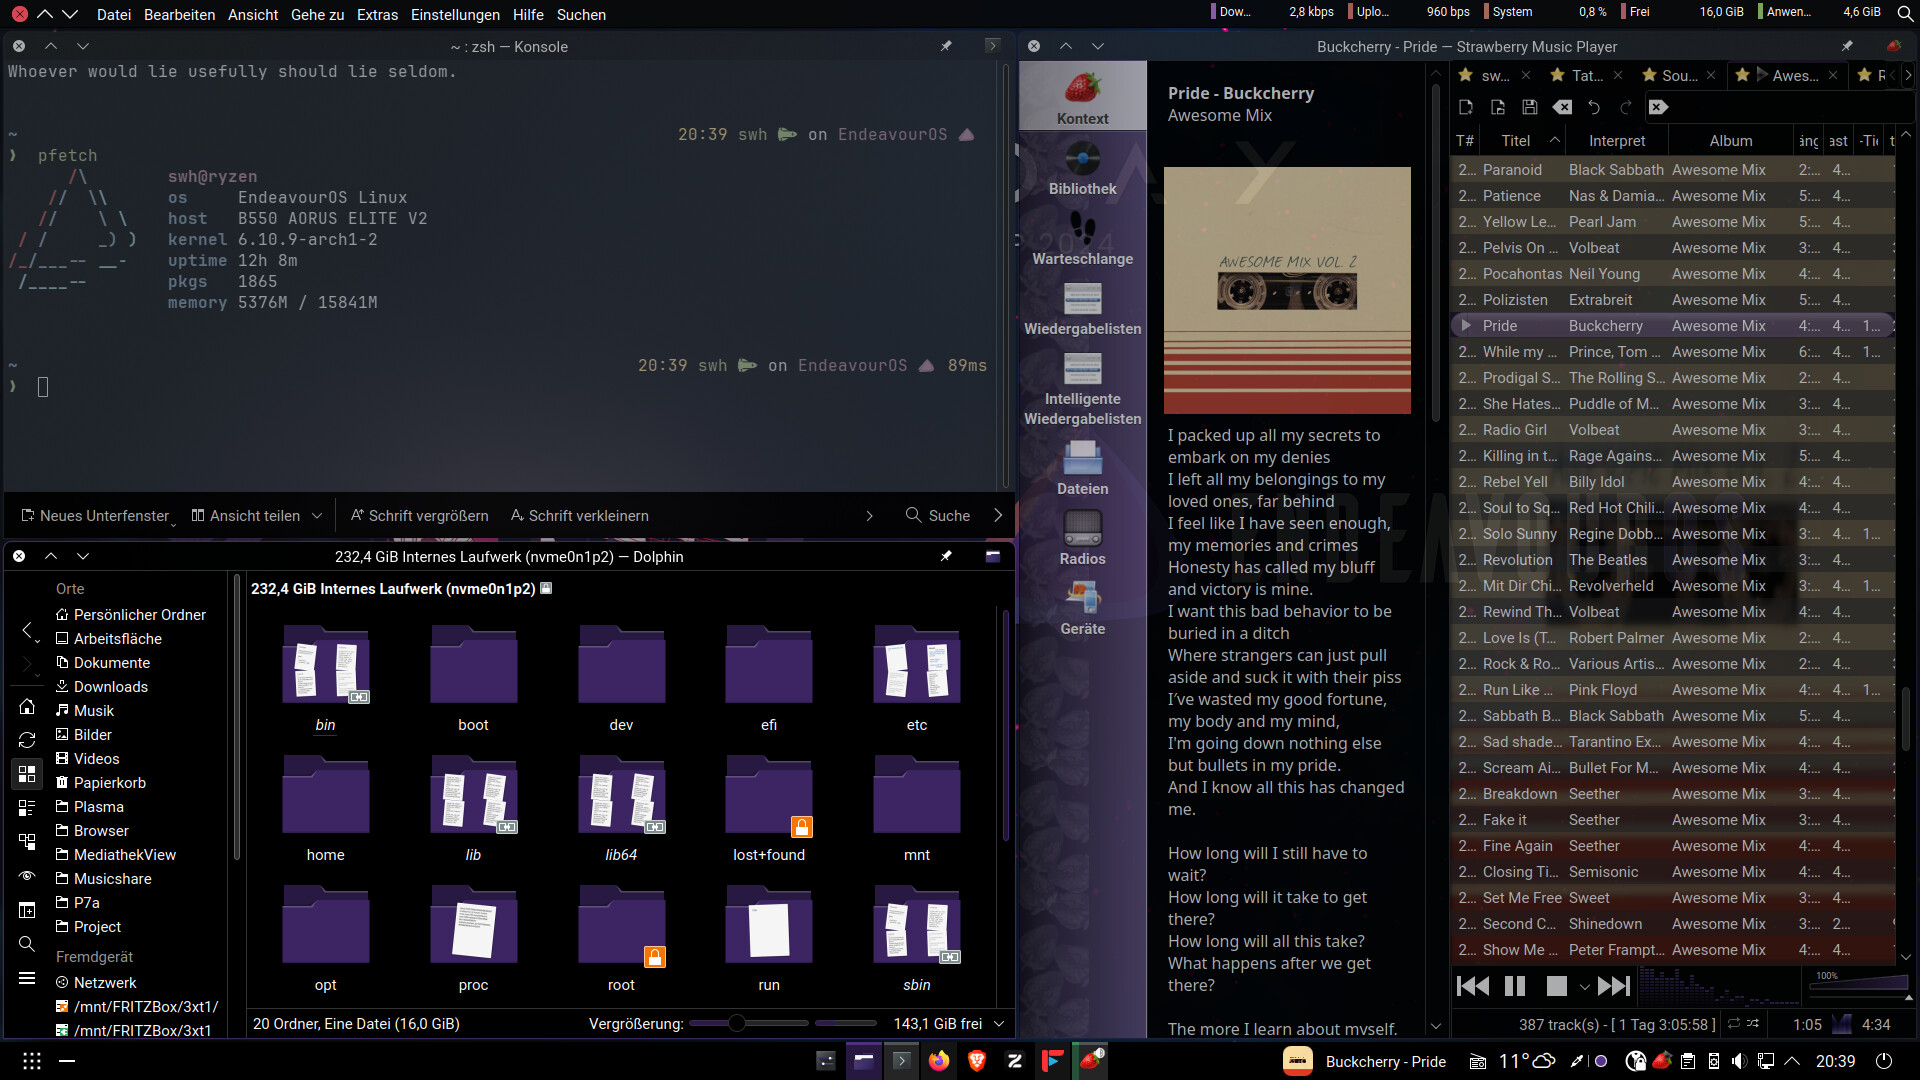This screenshot has height=1080, width=1920.
Task: Undo last playlist change
Action: pyautogui.click(x=1594, y=107)
